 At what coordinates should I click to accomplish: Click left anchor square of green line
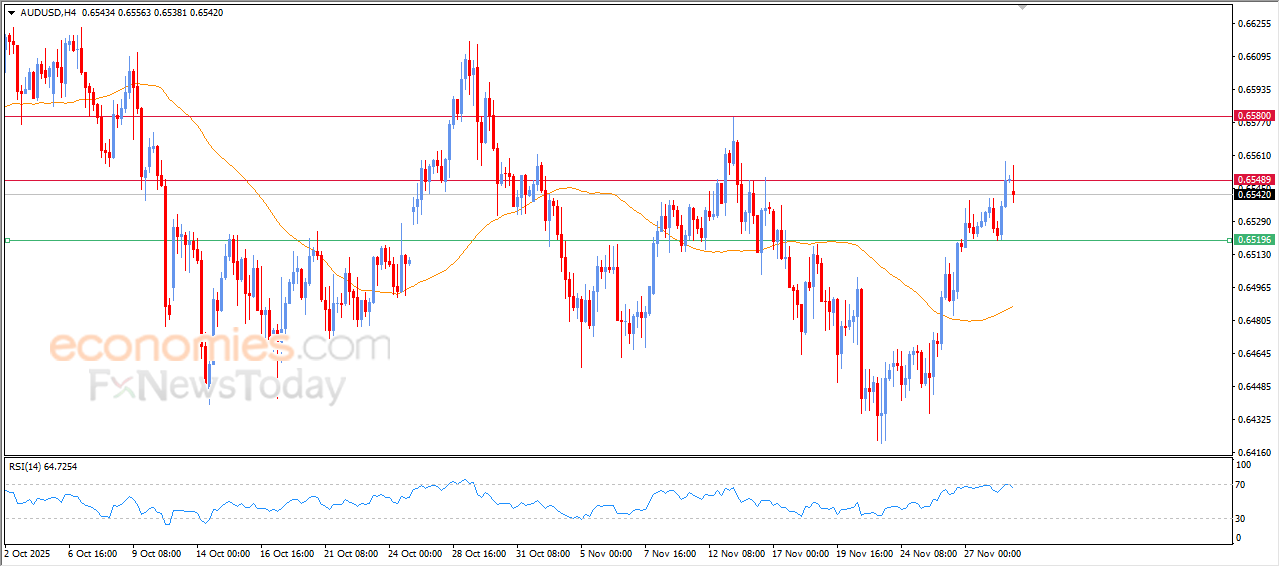pos(7,240)
